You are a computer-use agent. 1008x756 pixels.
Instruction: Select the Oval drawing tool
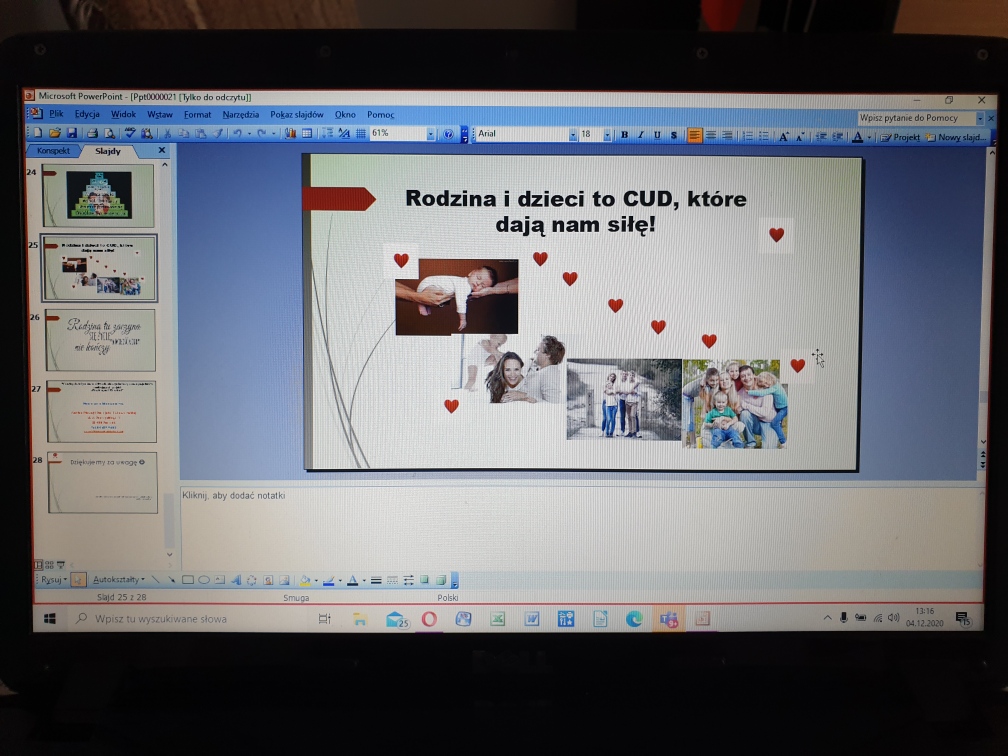tap(204, 580)
